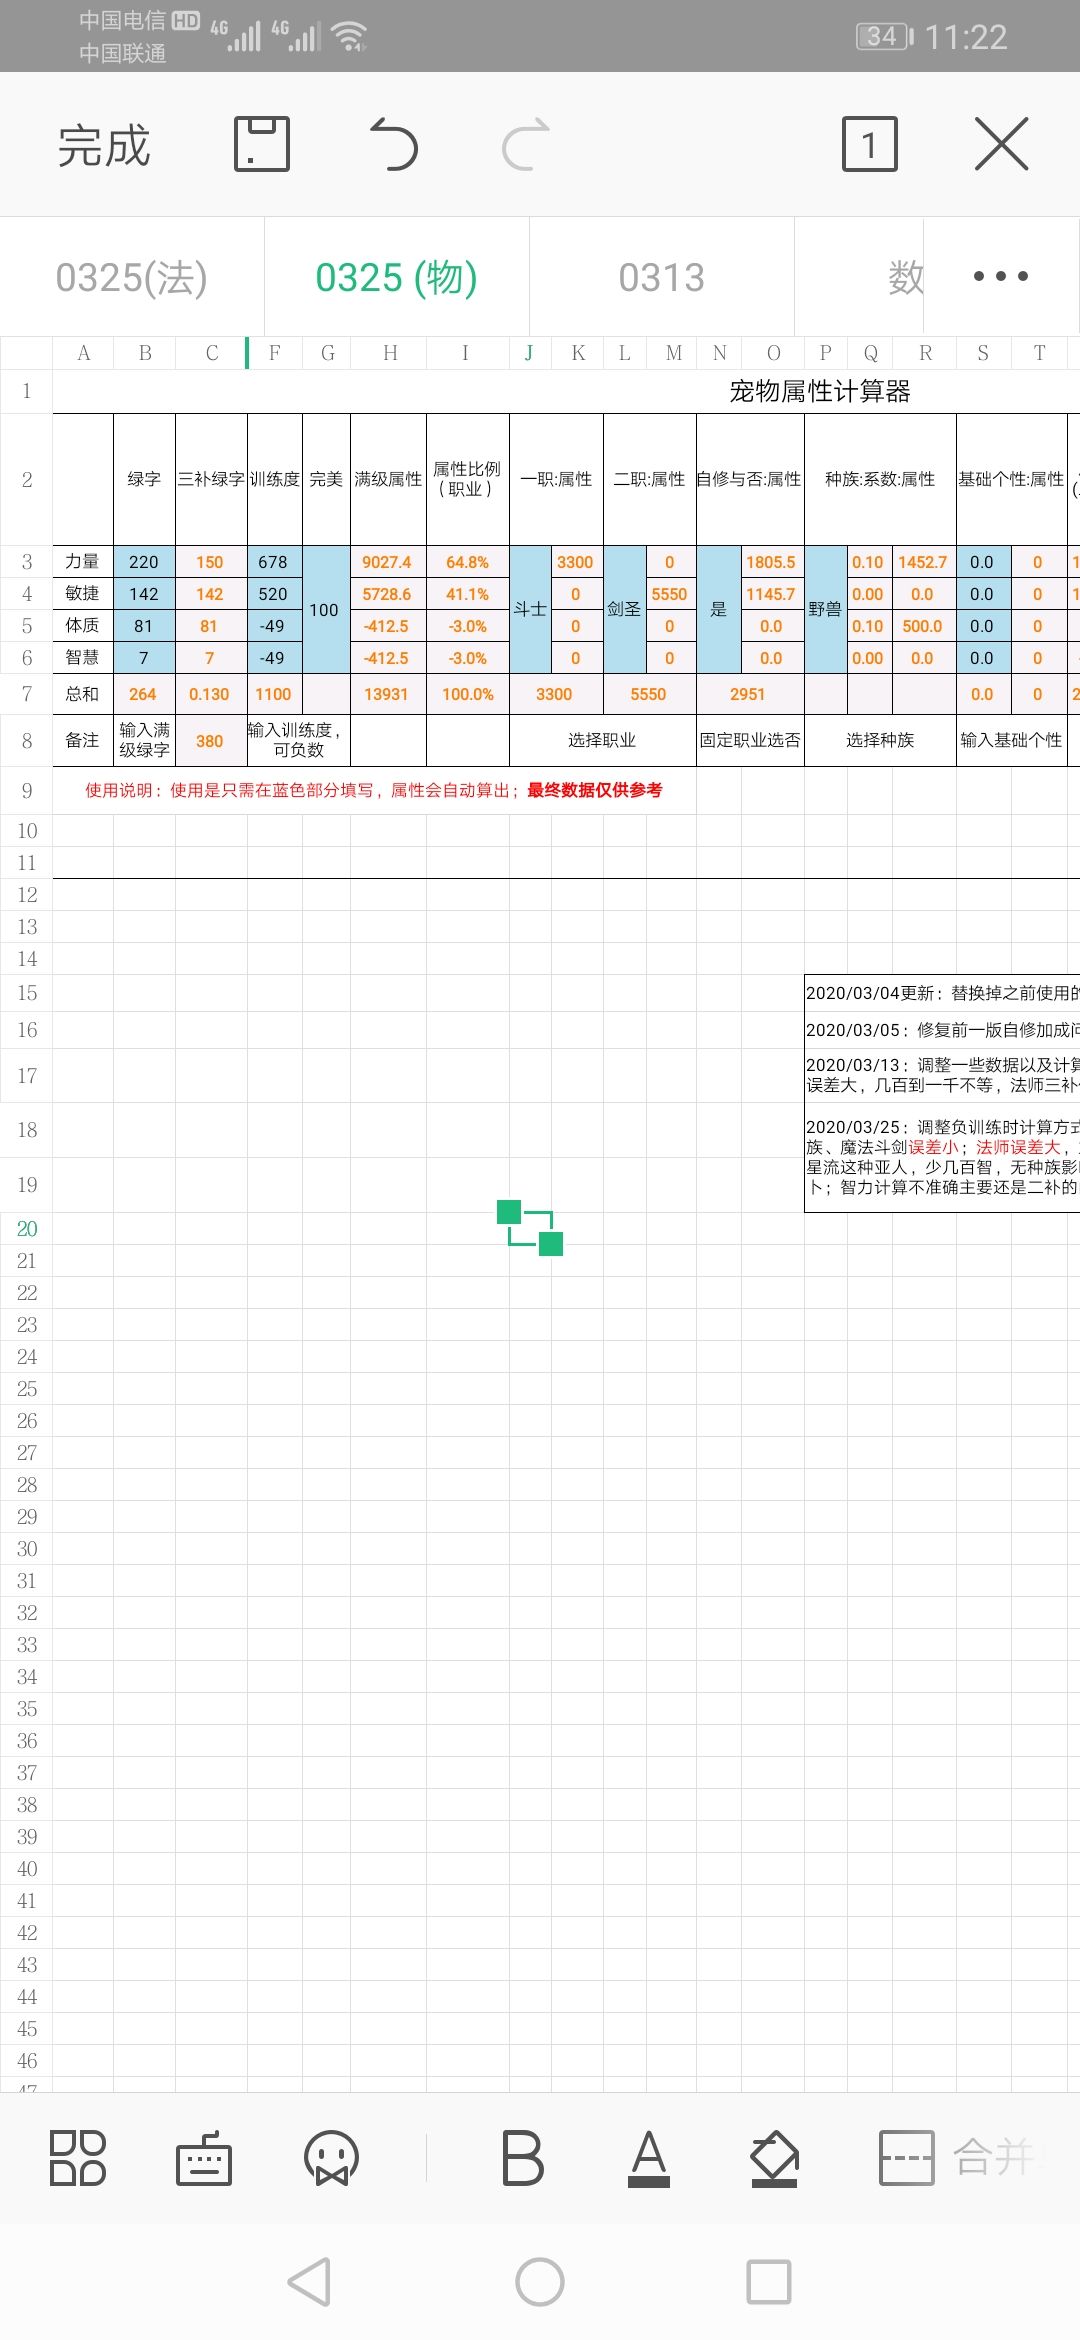
Task: Switch to the 0325(法) sheet tab
Action: (x=132, y=277)
